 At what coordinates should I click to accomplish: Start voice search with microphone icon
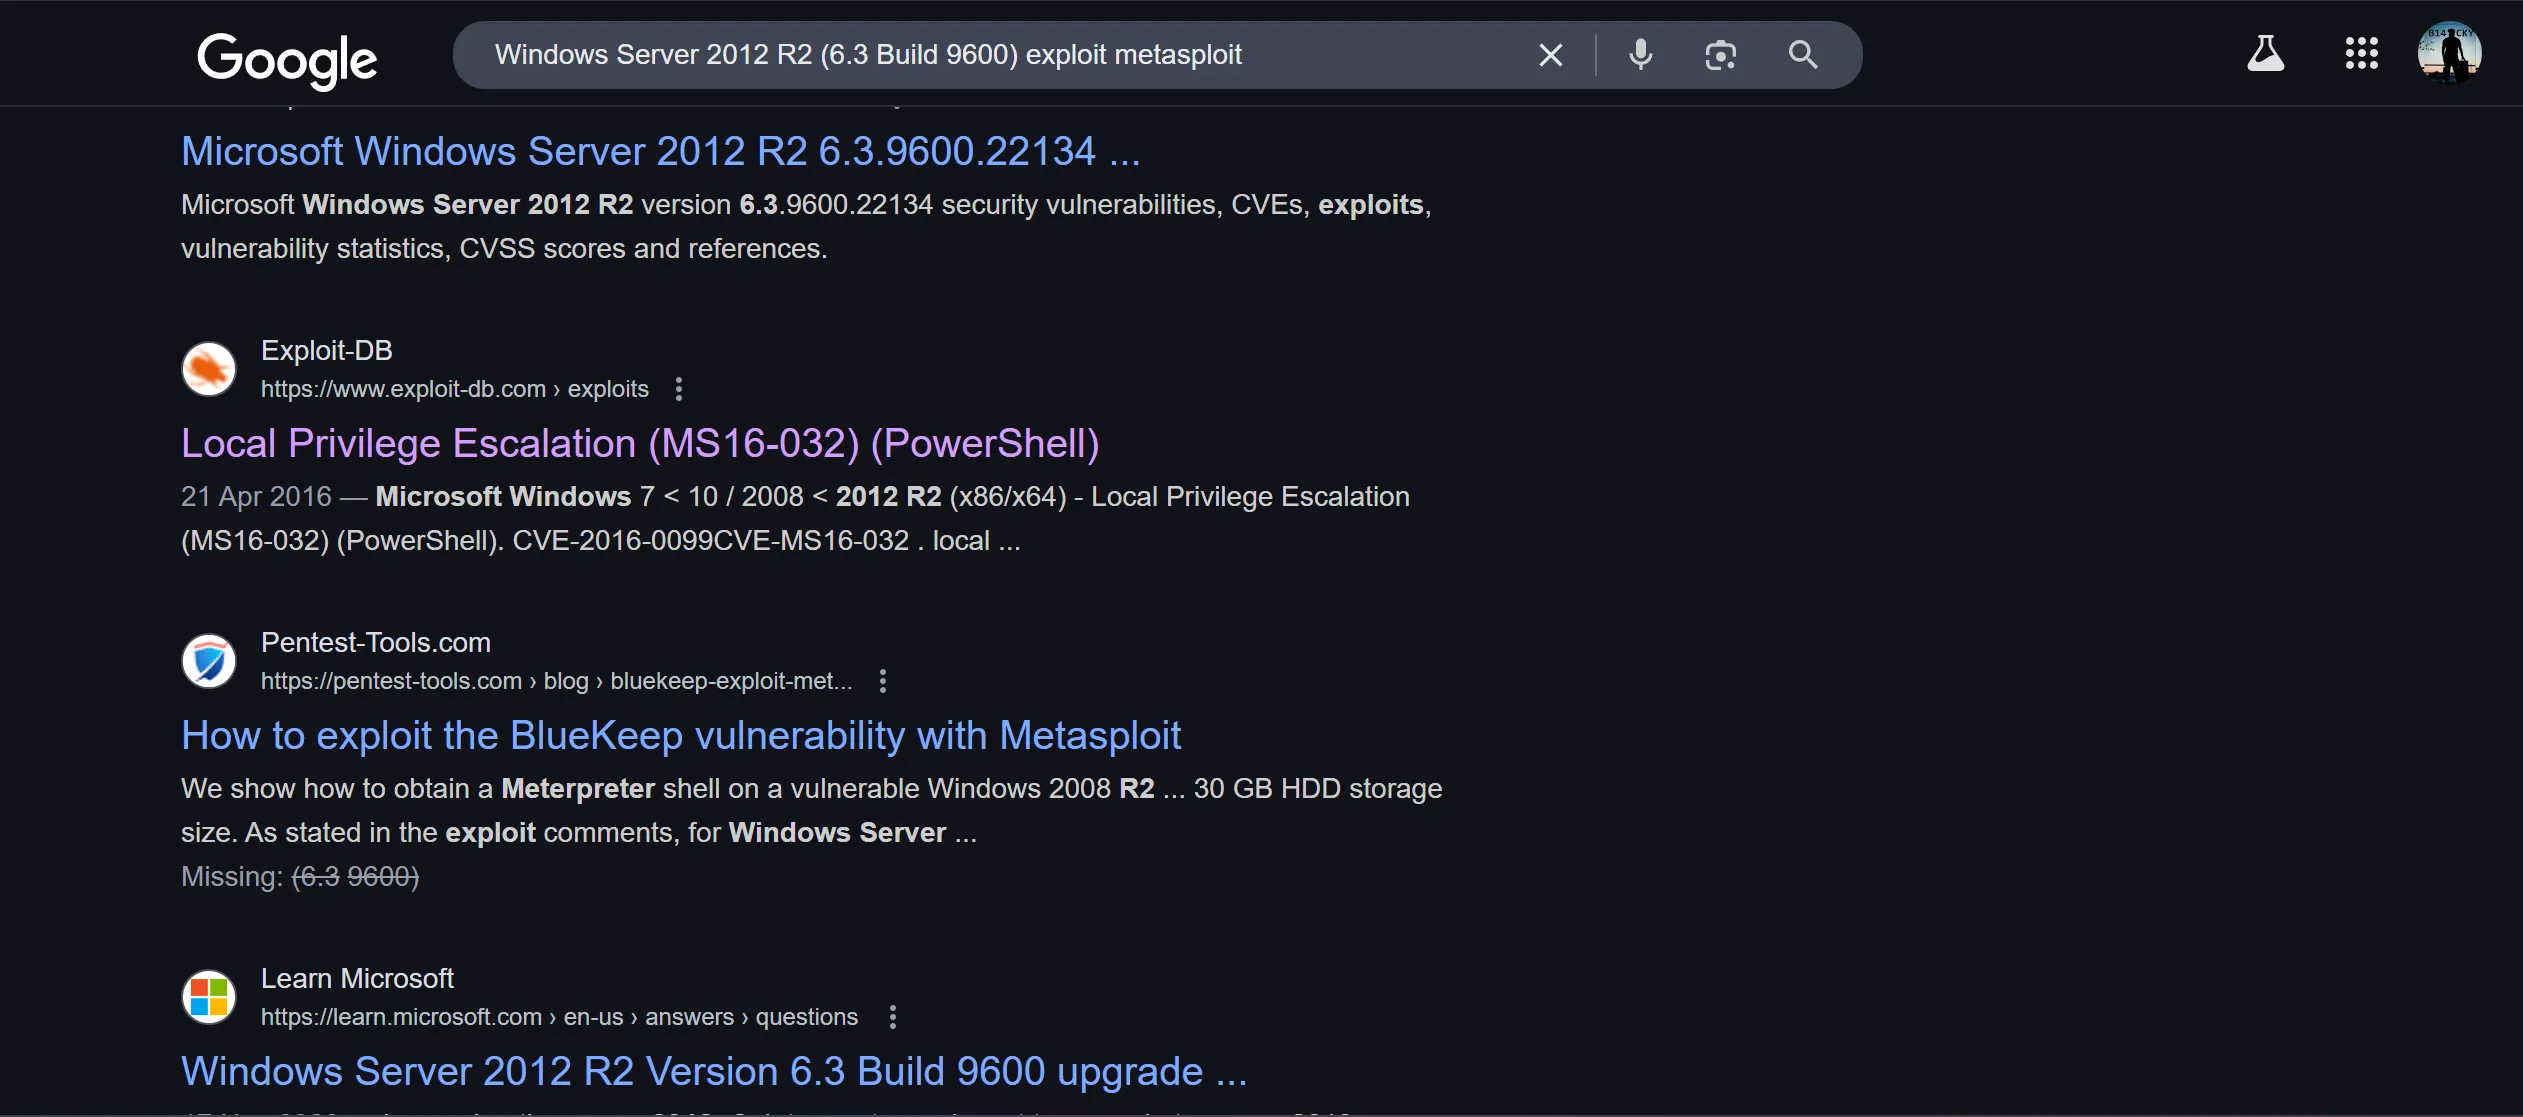(1640, 55)
